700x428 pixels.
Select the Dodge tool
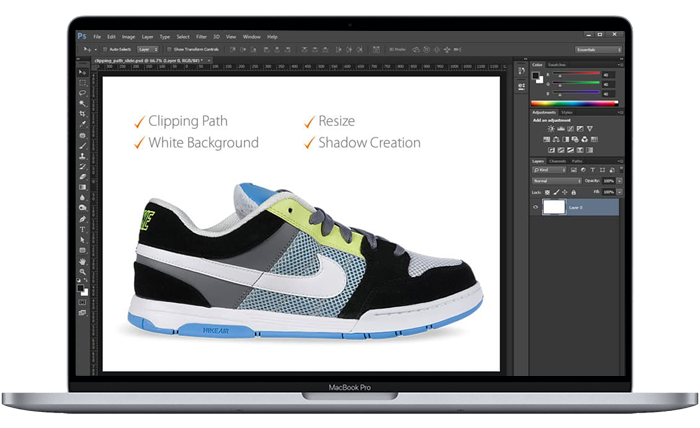coord(83,208)
